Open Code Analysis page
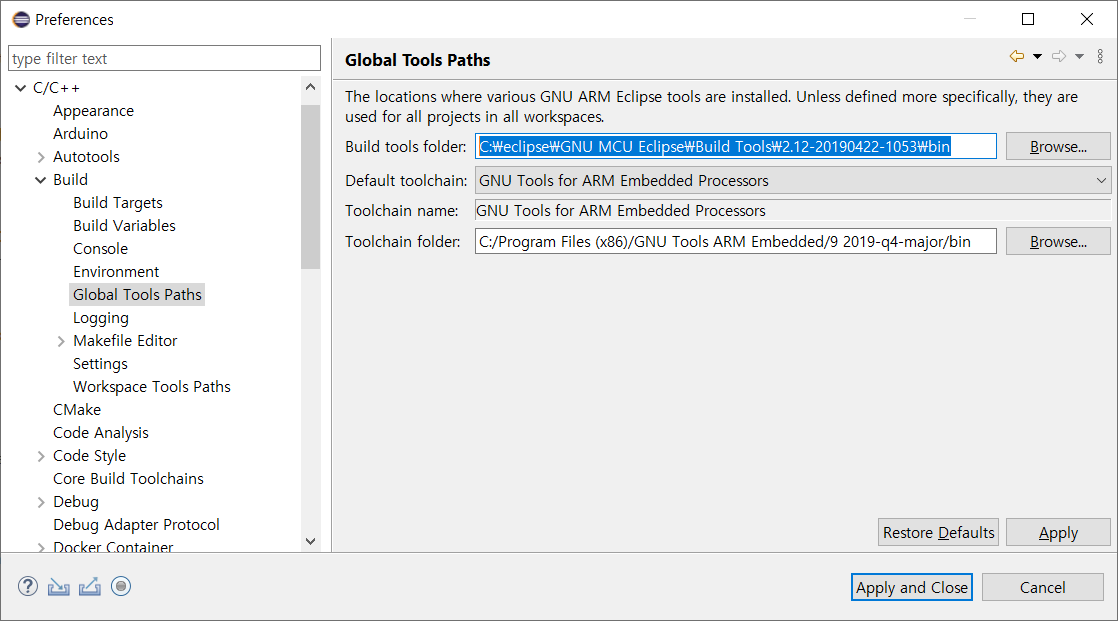 [x=101, y=433]
